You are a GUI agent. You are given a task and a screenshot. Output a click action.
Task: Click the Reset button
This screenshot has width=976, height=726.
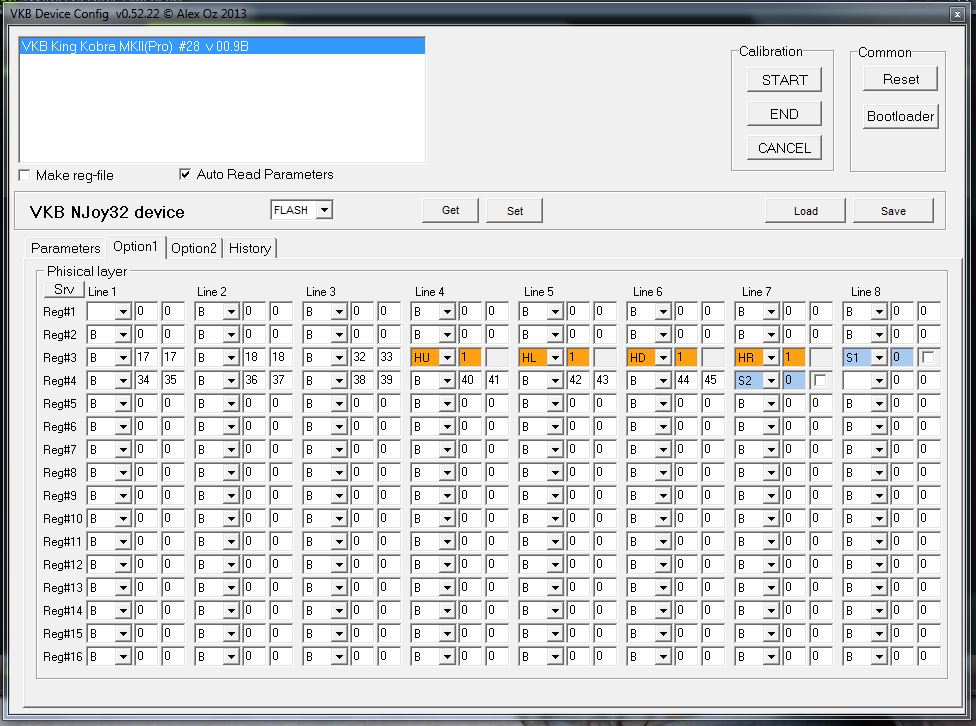(x=900, y=79)
